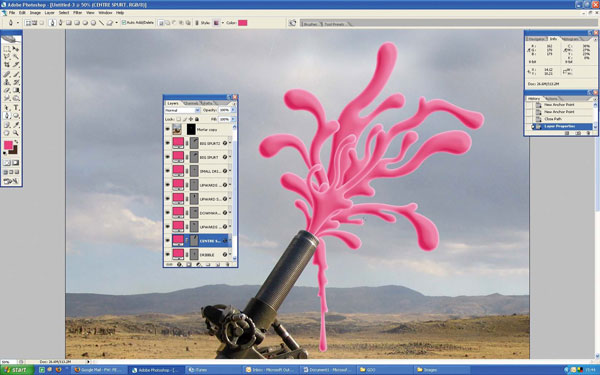This screenshot has height=375, width=600.
Task: Expand DRIBBLE layer effects arrow
Action: (x=230, y=254)
